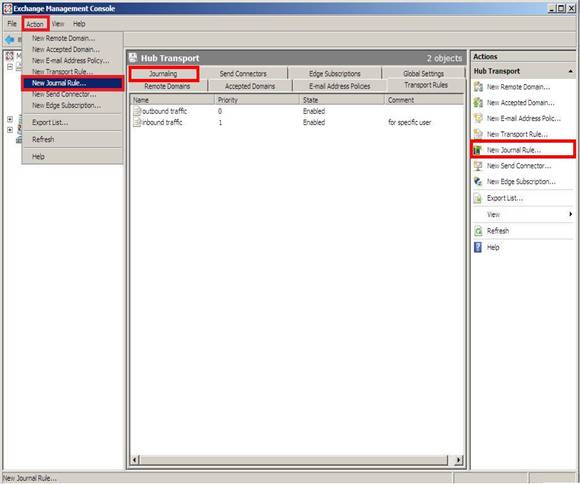The height and width of the screenshot is (484, 580).
Task: Click the horizontal scrollbar left arrow
Action: pyautogui.click(x=135, y=460)
